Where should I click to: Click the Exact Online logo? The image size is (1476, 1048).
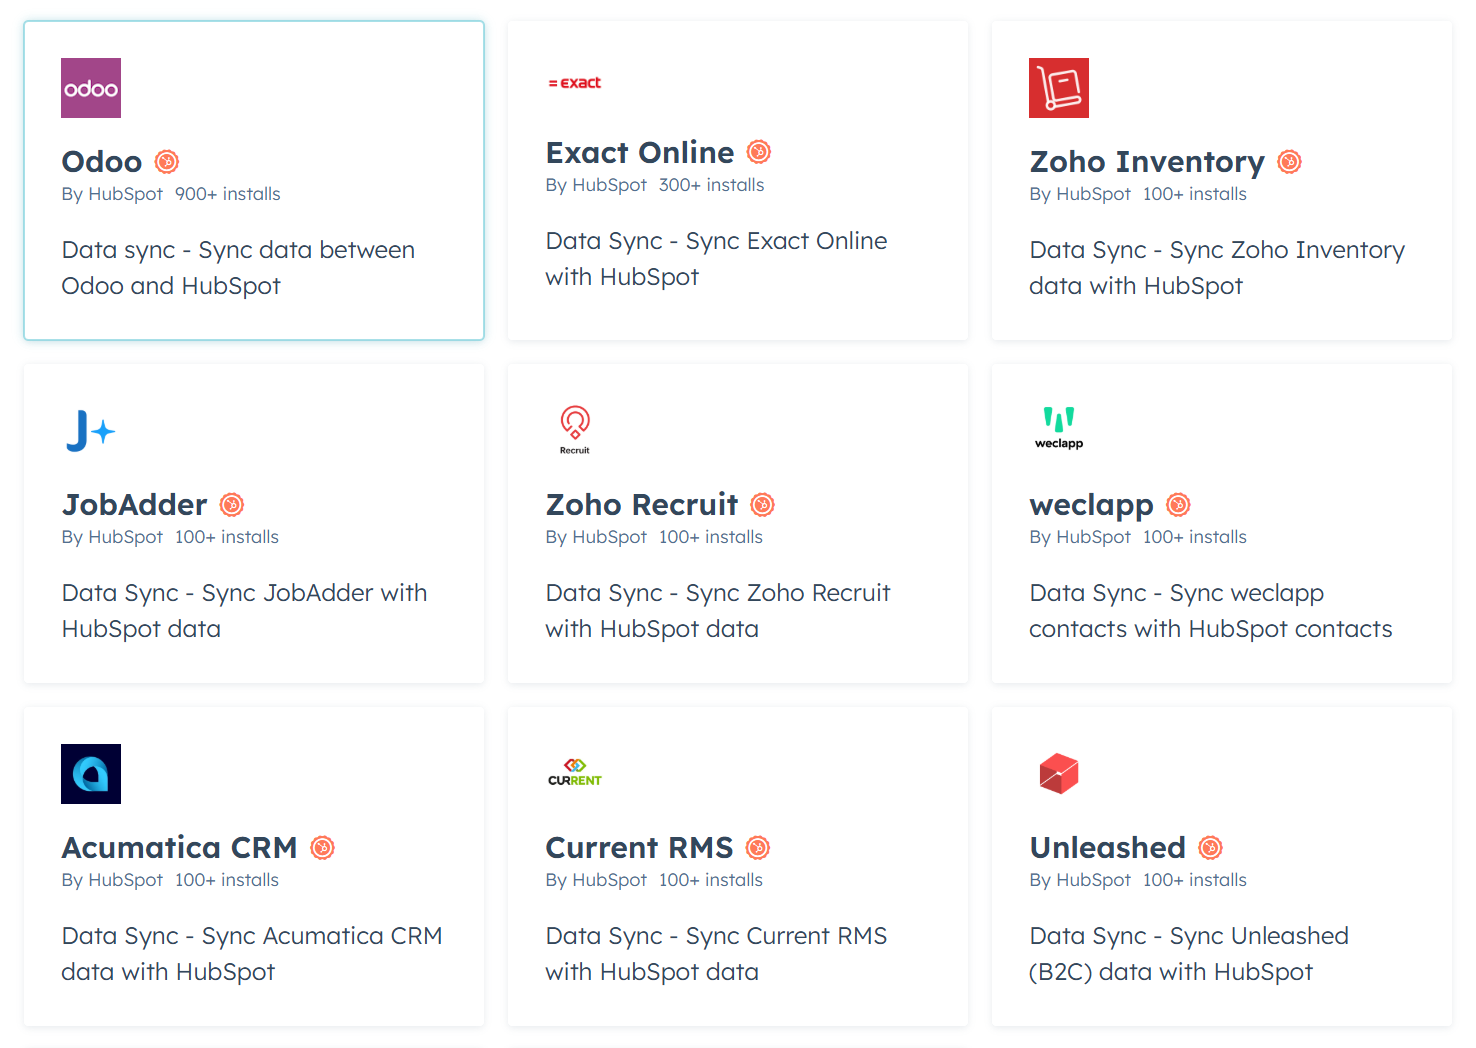(574, 83)
